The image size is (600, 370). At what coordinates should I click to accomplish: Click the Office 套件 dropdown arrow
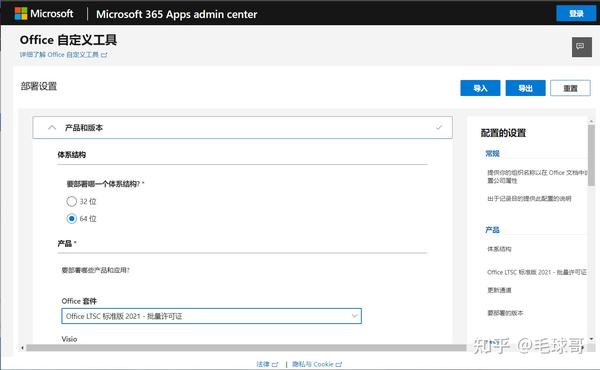point(354,316)
